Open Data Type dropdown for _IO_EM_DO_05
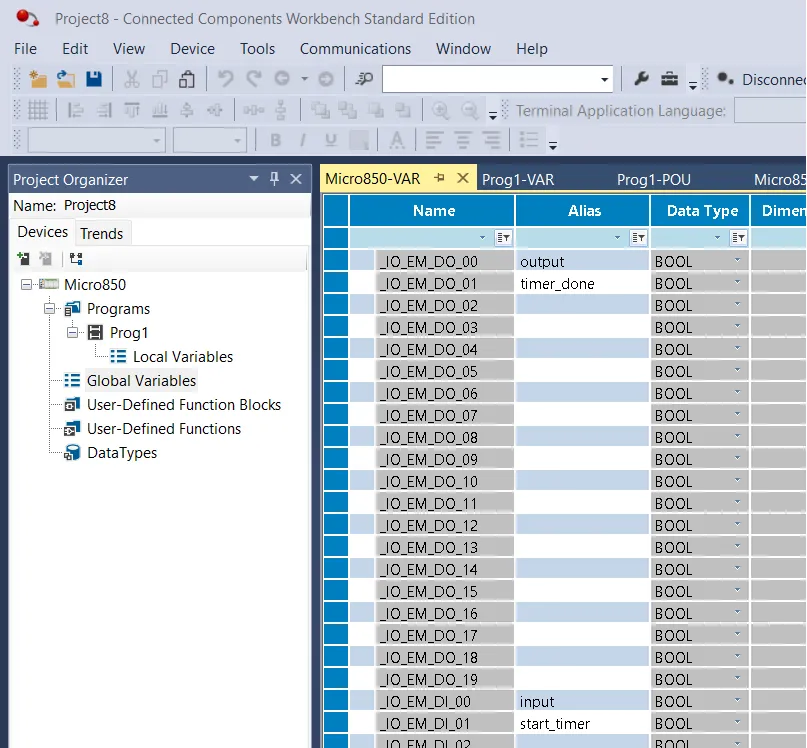807x748 pixels. (x=738, y=371)
